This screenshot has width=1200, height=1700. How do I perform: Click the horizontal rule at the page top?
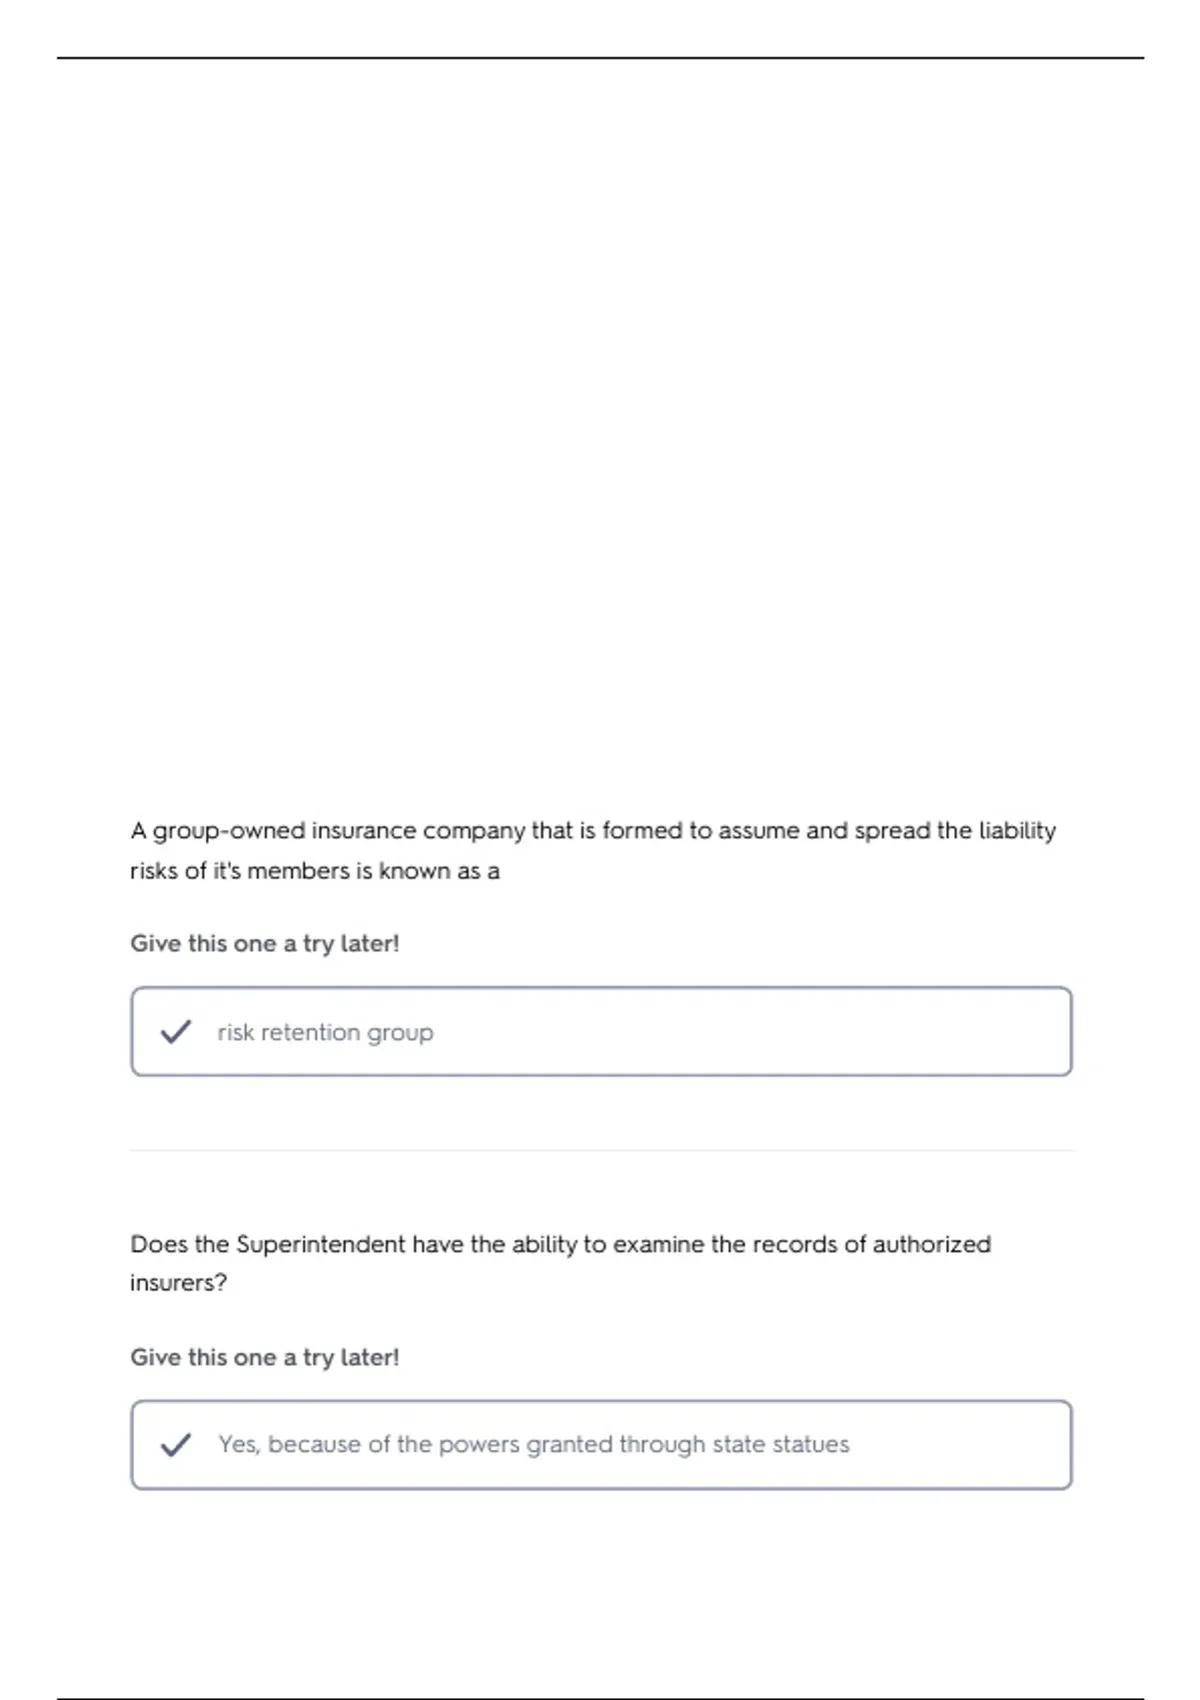pyautogui.click(x=600, y=58)
